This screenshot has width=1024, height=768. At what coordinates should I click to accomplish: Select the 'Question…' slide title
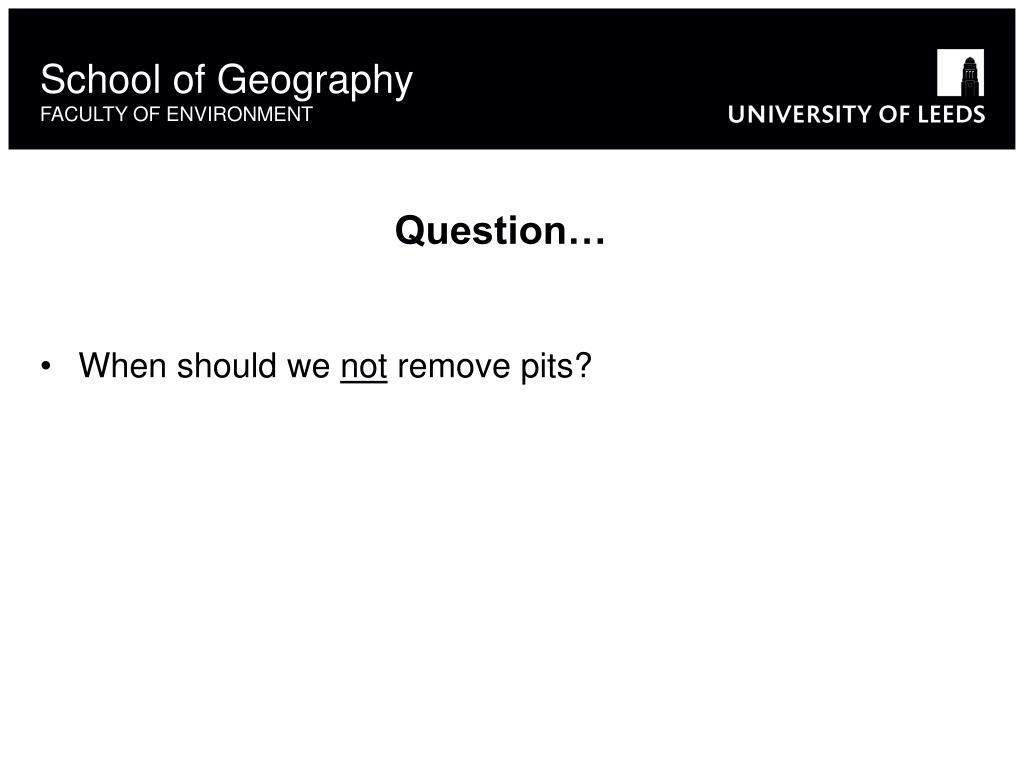pos(500,231)
